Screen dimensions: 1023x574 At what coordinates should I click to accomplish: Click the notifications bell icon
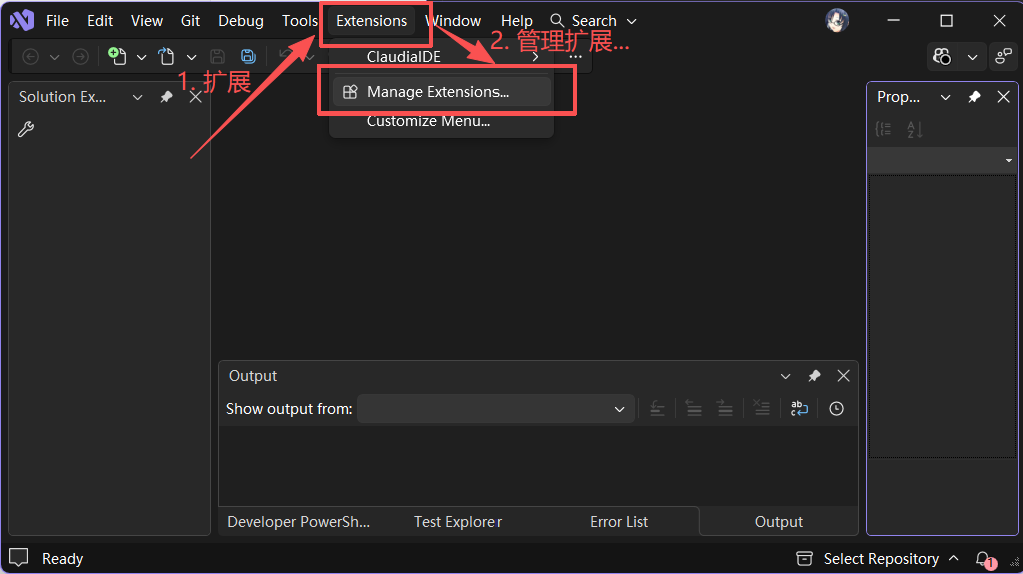coord(983,558)
